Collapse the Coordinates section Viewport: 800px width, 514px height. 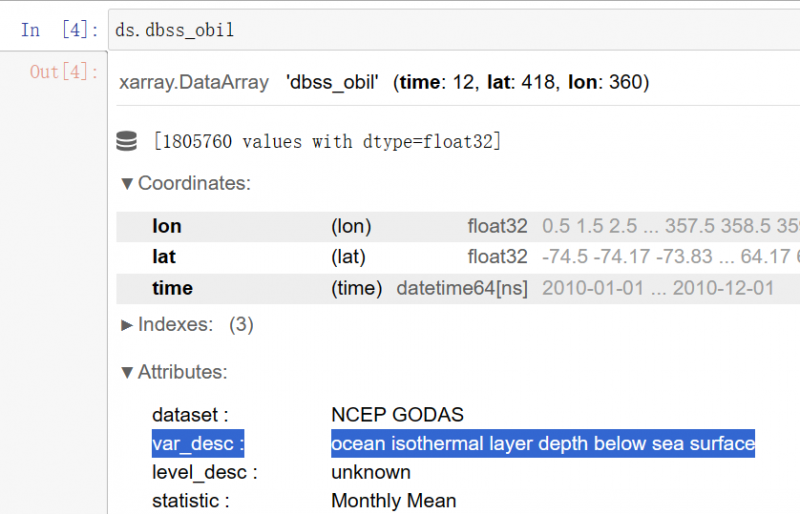pos(127,184)
